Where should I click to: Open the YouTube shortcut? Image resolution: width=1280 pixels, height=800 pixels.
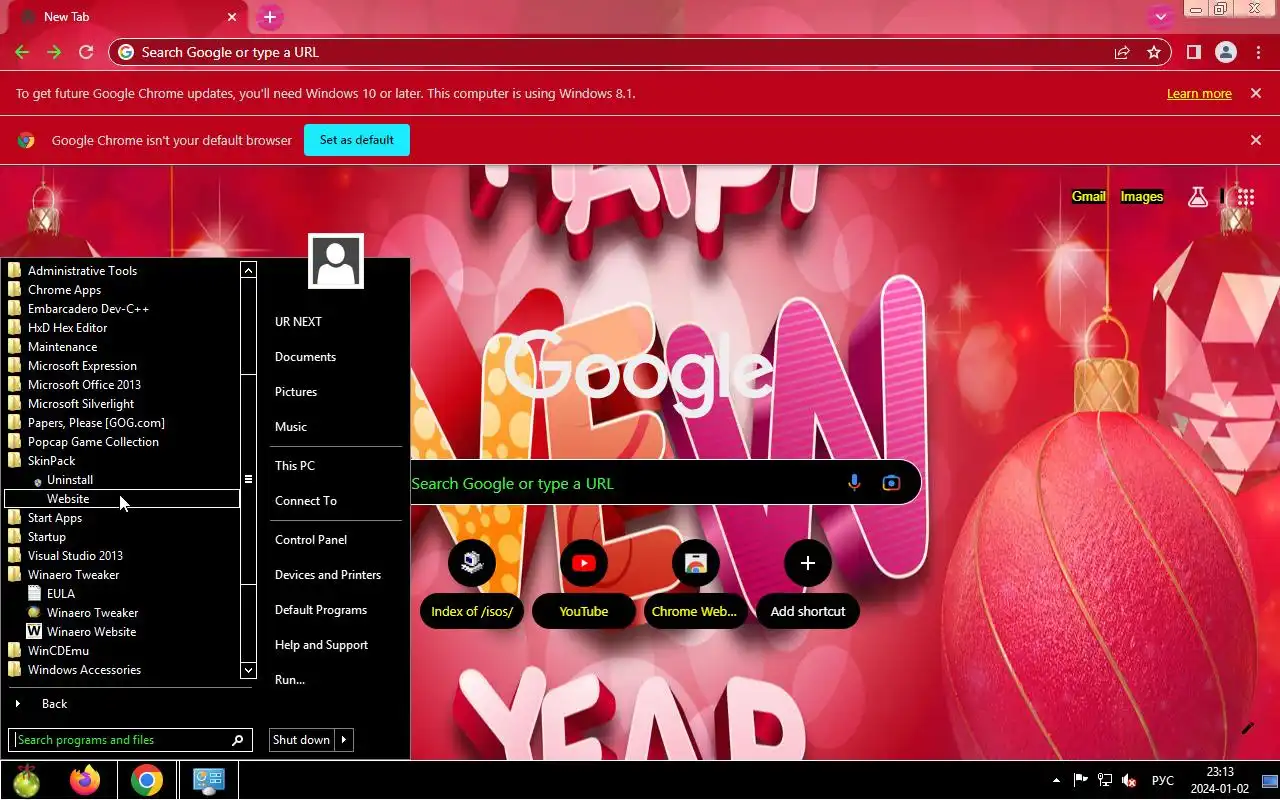click(x=584, y=584)
